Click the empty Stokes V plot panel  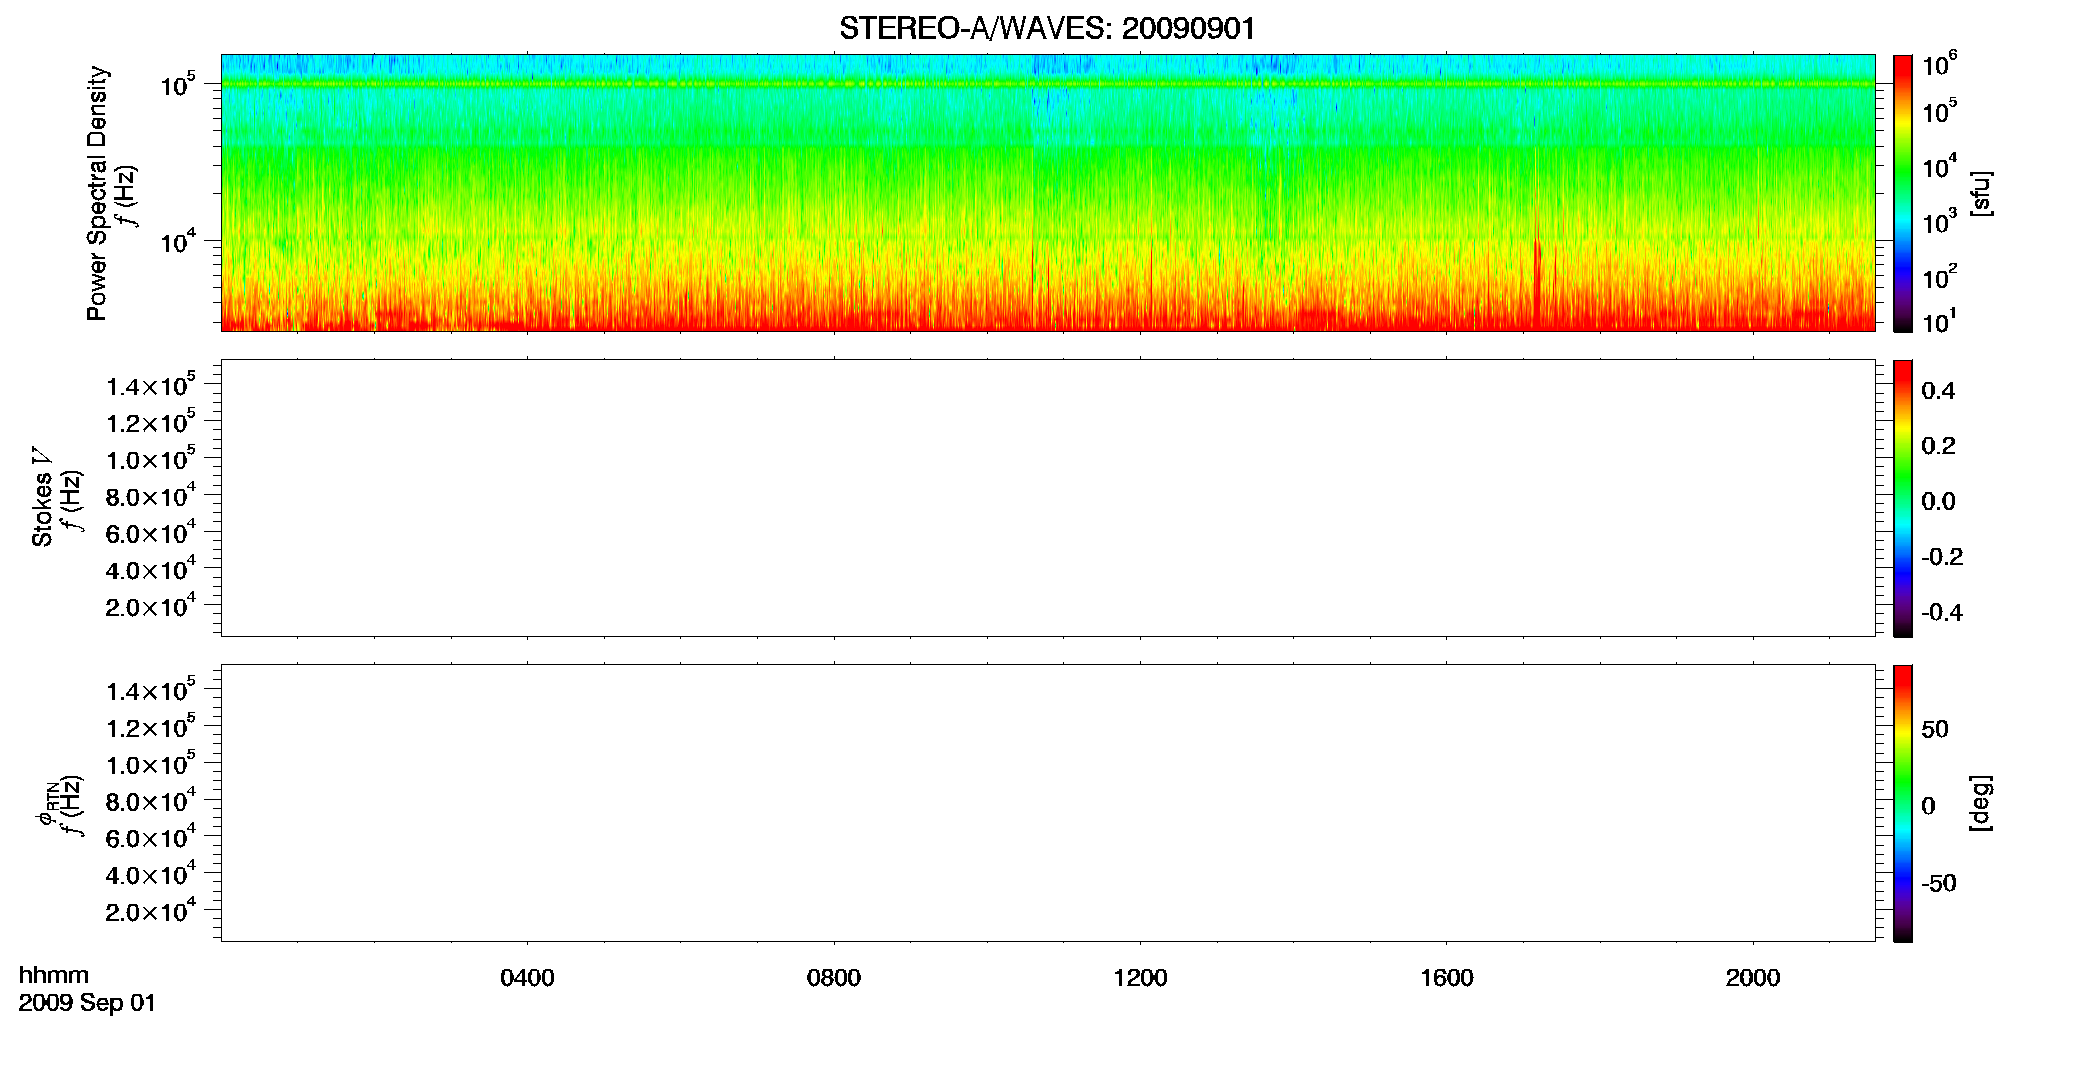pos(1048,498)
